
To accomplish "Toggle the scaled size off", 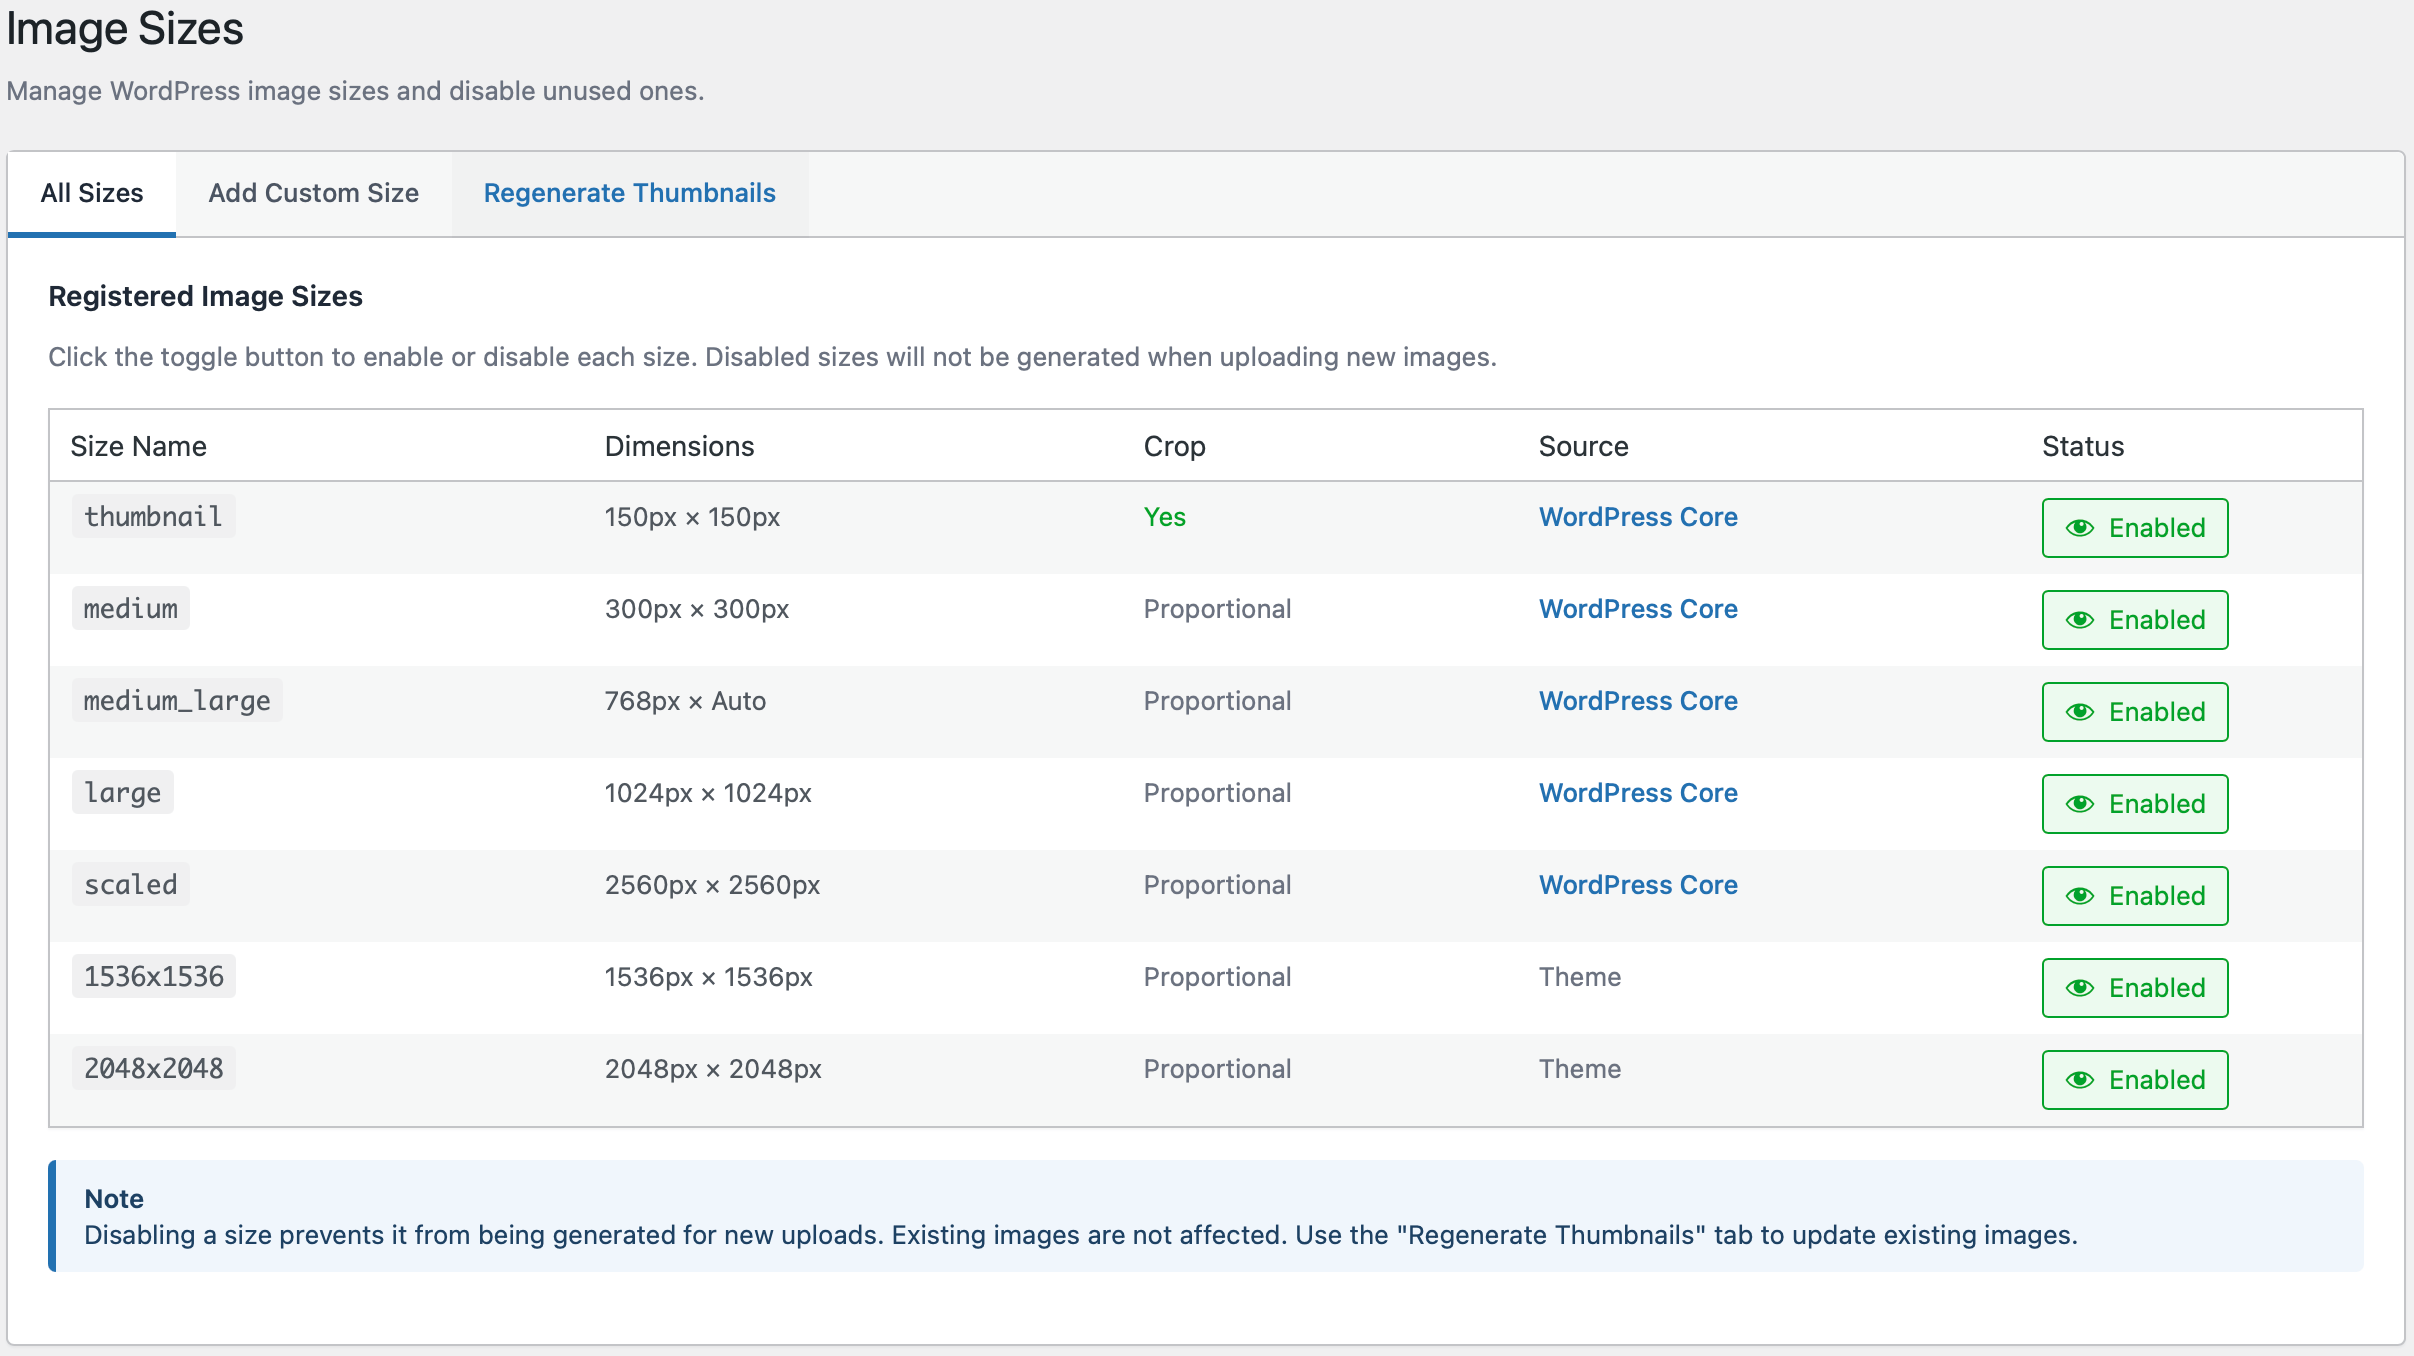I will tap(2134, 896).
